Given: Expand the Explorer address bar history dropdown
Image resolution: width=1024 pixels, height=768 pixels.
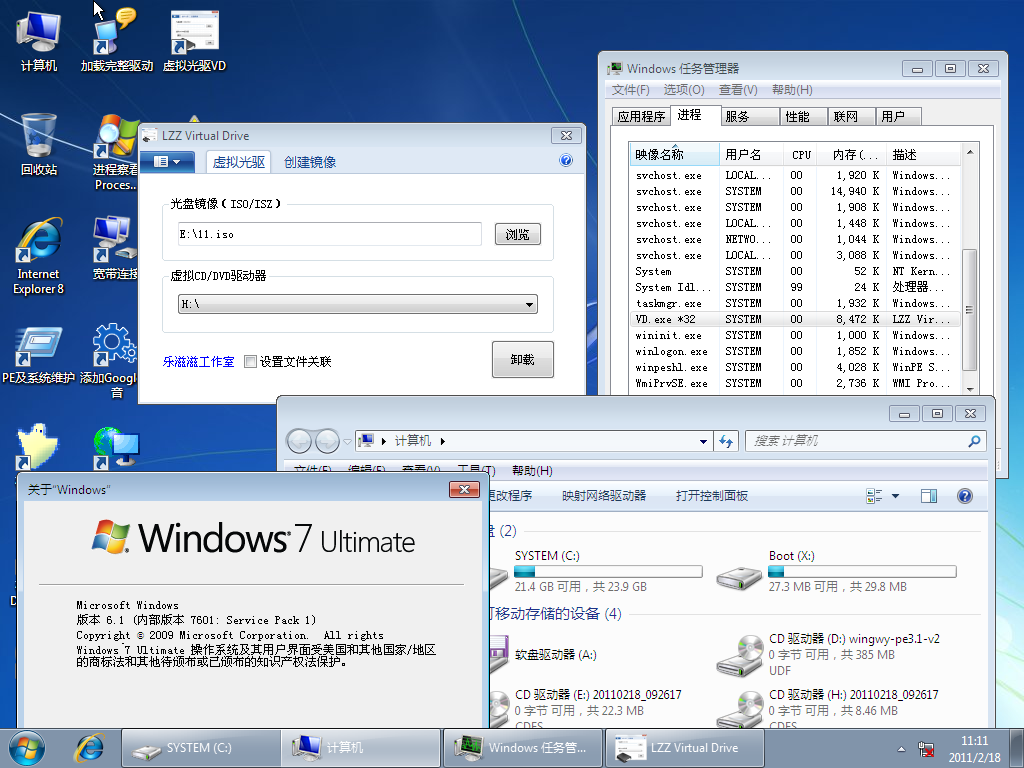Looking at the screenshot, I should point(703,441).
